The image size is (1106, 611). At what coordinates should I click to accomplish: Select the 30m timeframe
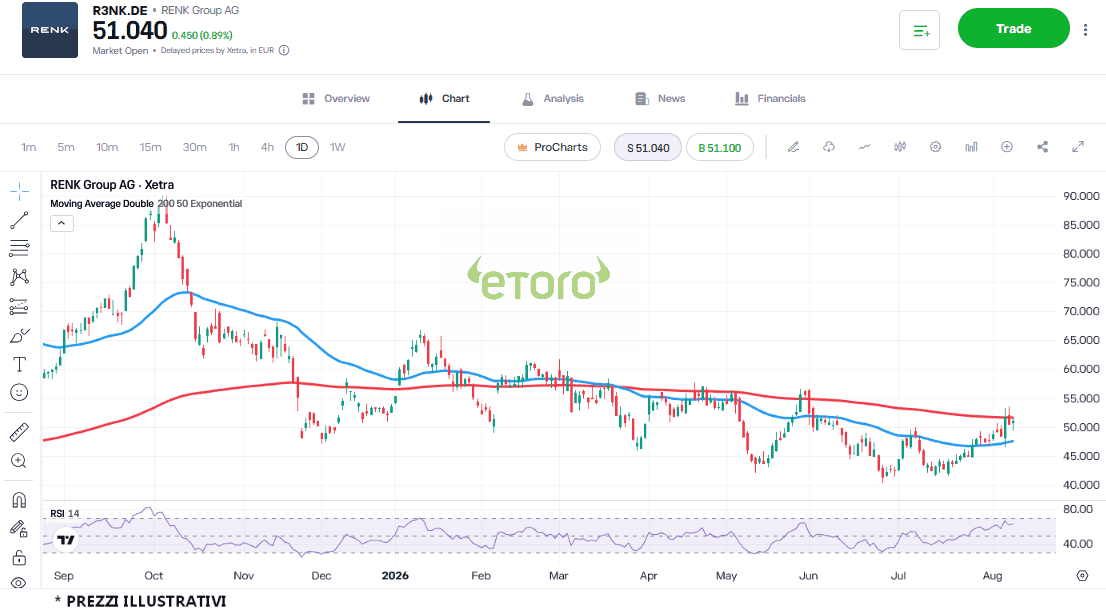195,147
